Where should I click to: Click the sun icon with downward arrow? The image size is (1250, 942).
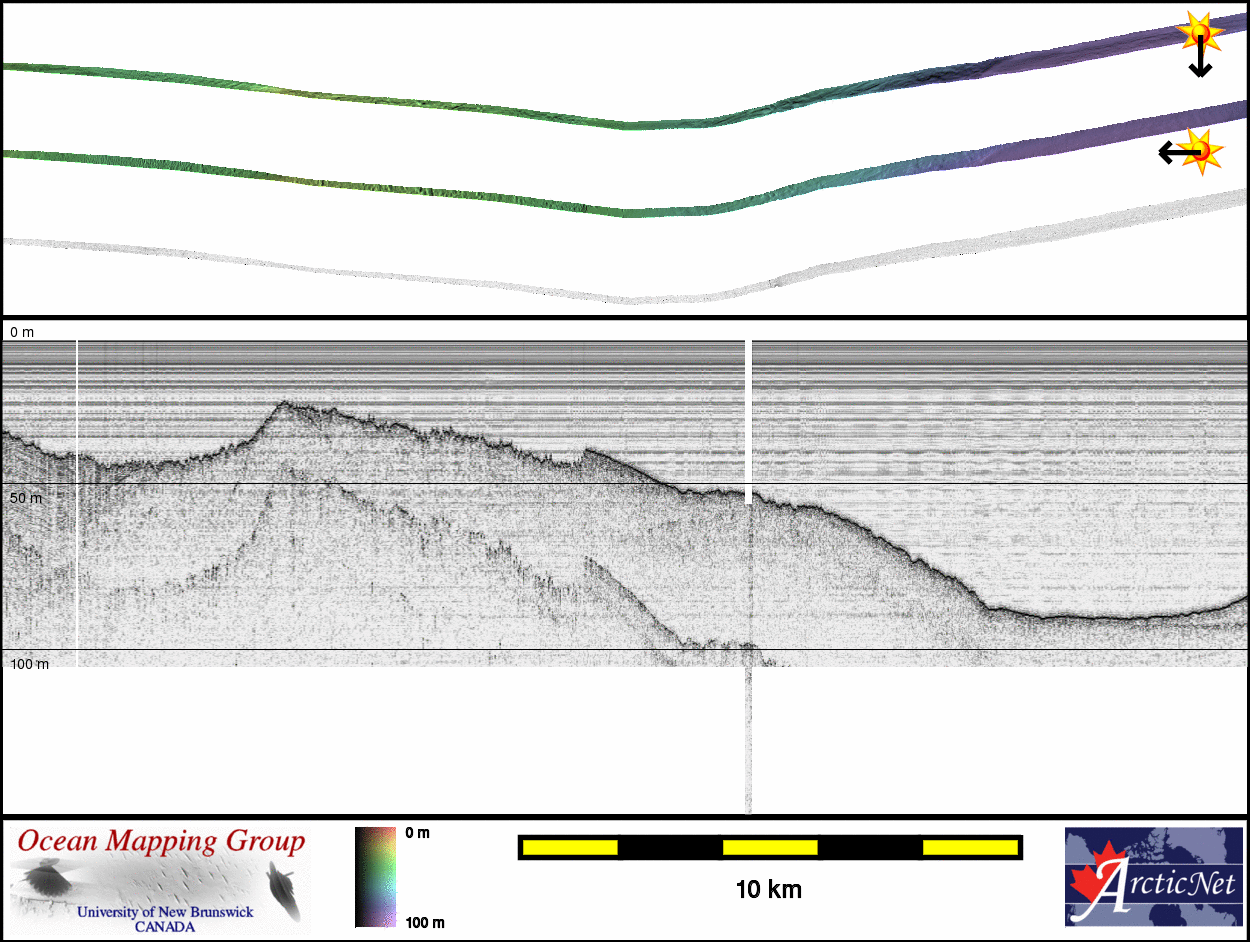click(x=1198, y=33)
